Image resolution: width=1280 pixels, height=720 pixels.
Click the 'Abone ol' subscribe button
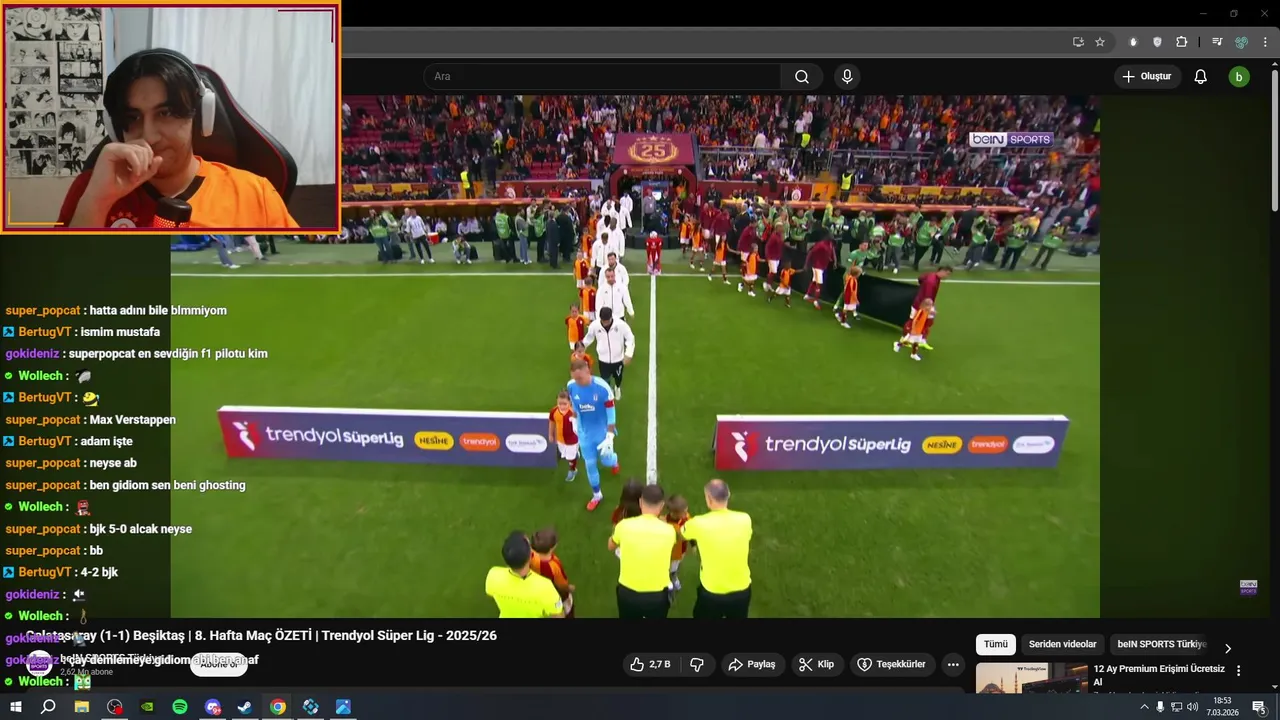pyautogui.click(x=219, y=664)
